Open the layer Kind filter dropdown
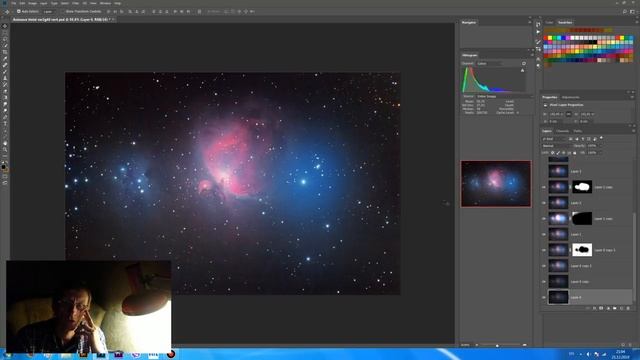Image resolution: width=640 pixels, height=360 pixels. (x=554, y=139)
